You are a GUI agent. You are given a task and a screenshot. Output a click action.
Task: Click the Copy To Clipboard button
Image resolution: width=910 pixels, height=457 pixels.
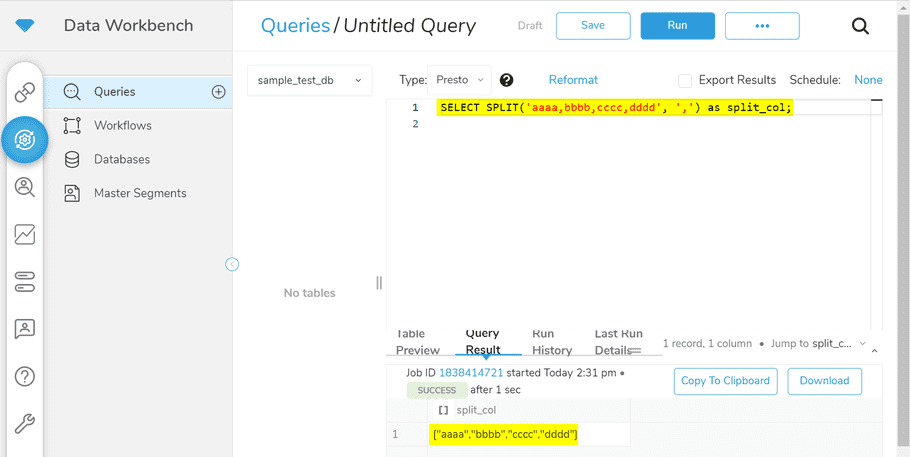(725, 381)
